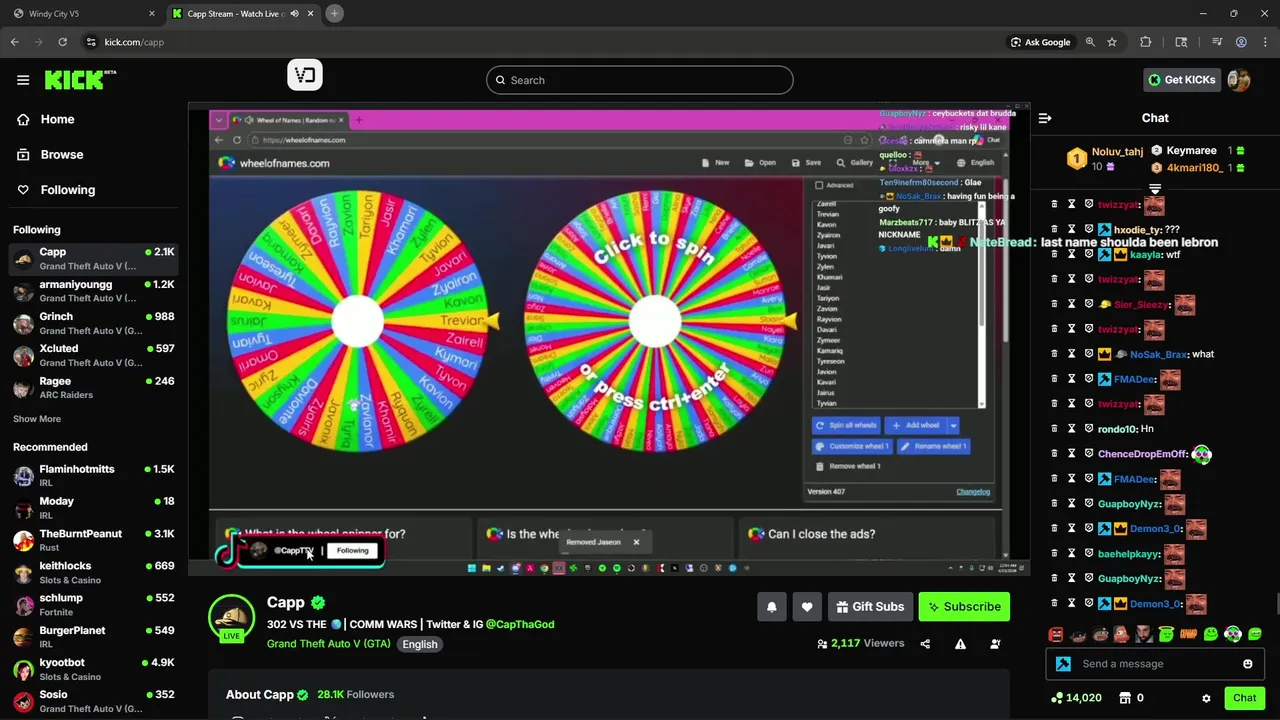Image resolution: width=1280 pixels, height=720 pixels.
Task: Click the share stream icon
Action: click(925, 644)
